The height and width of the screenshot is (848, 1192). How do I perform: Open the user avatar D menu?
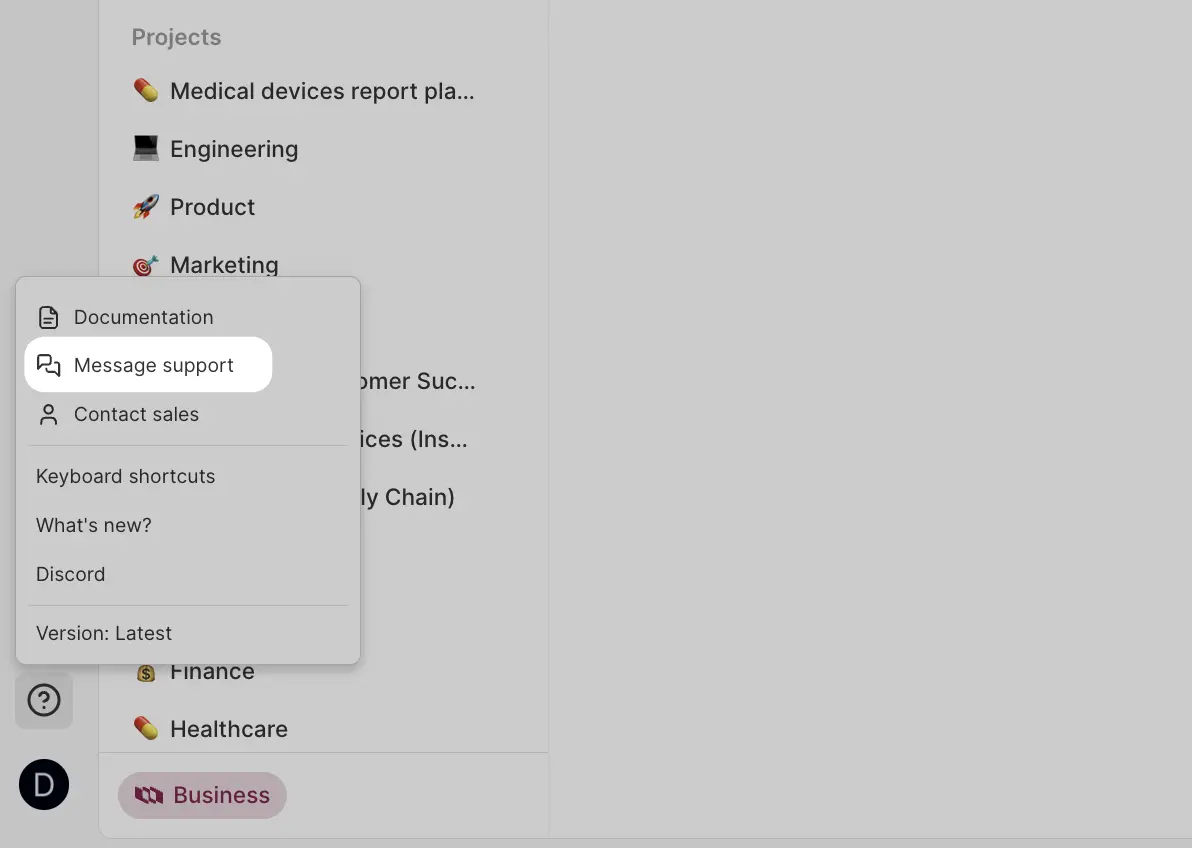coord(44,785)
